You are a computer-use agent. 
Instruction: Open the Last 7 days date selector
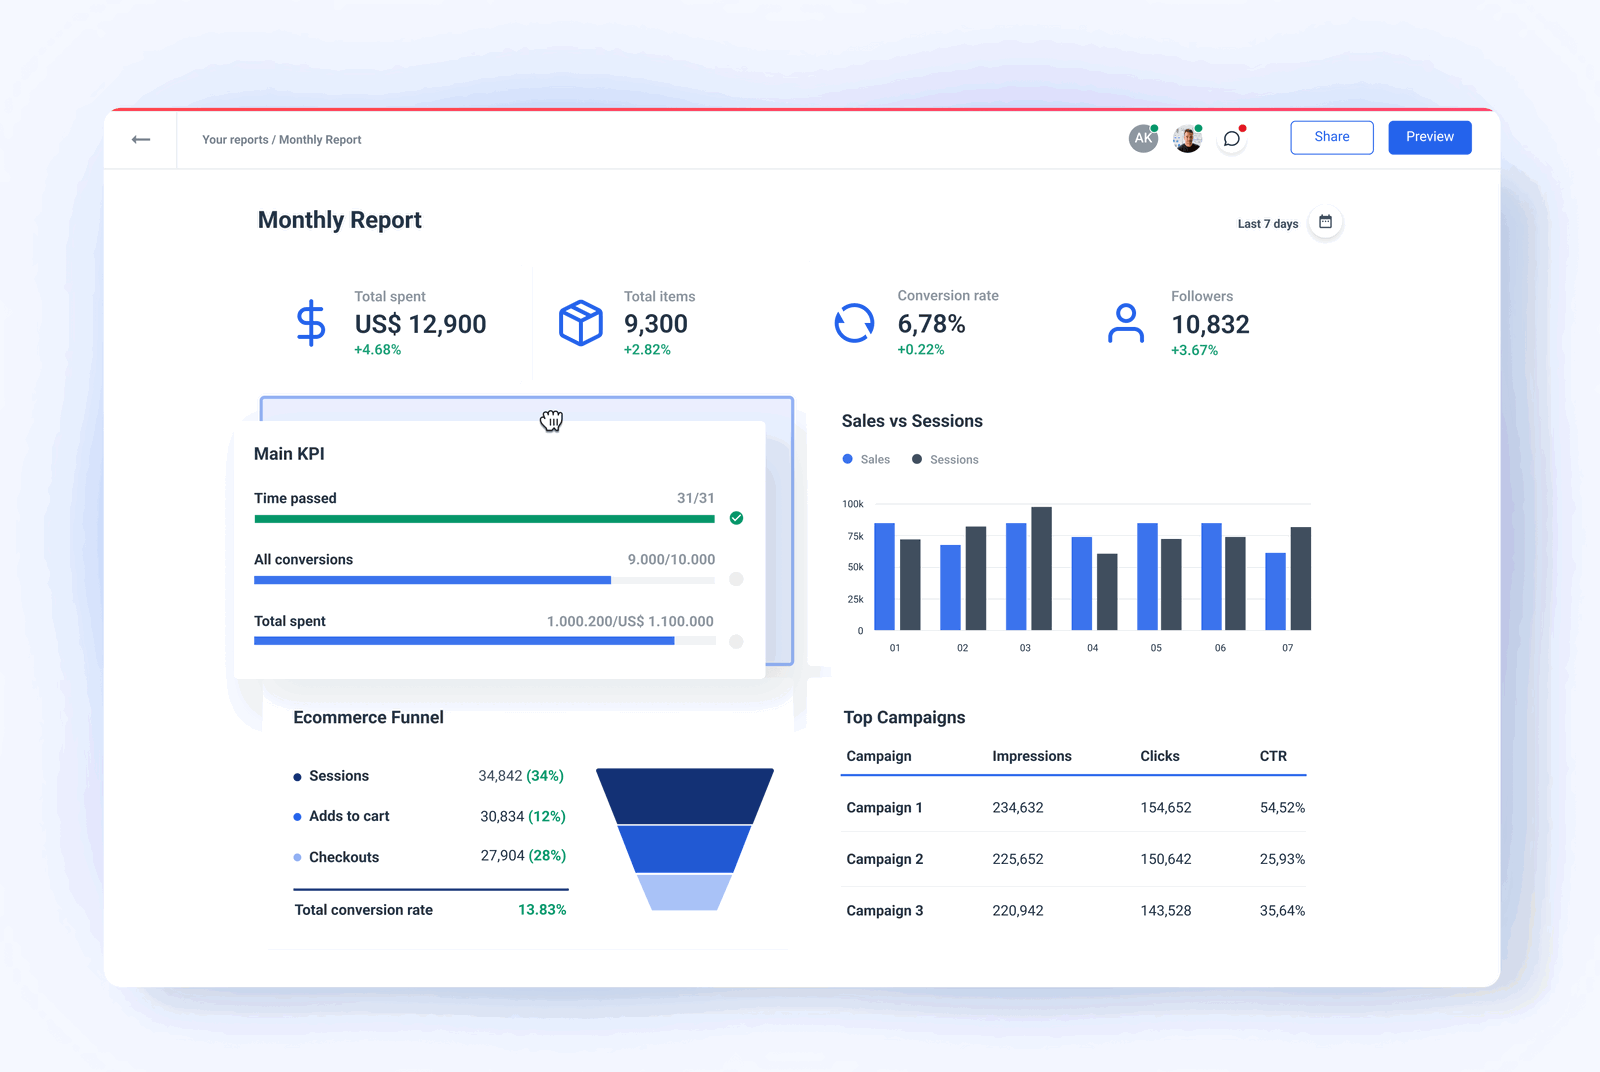point(1267,223)
